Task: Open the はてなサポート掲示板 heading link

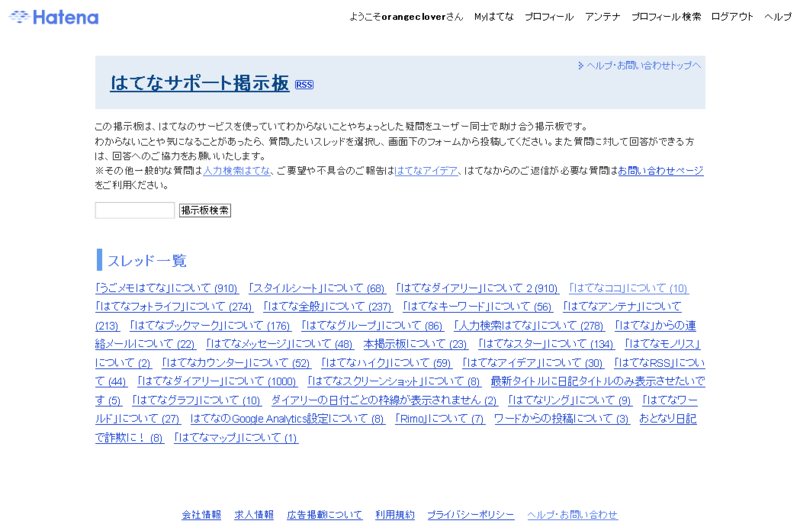Action: (200, 83)
